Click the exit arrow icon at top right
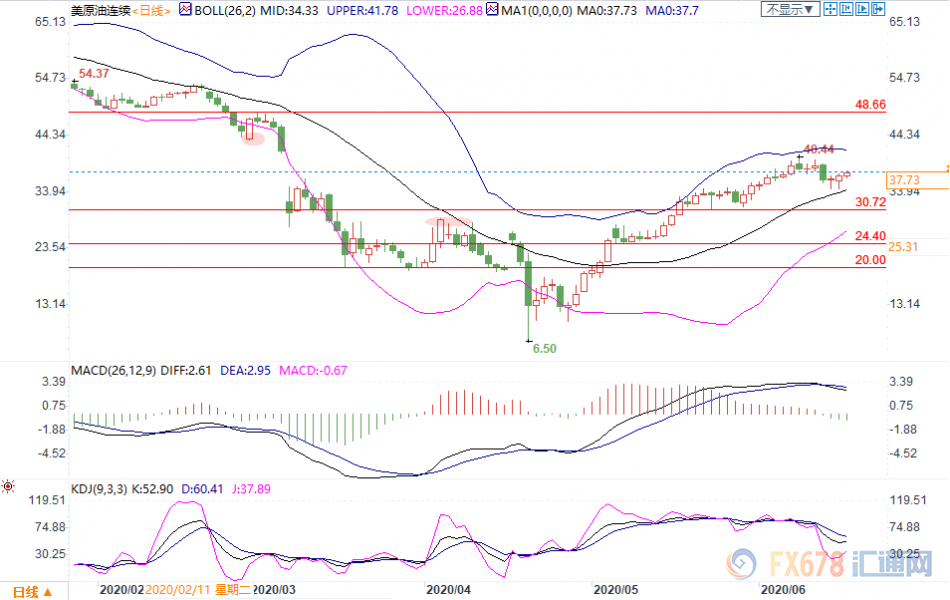This screenshot has height=600, width=950. click(878, 9)
